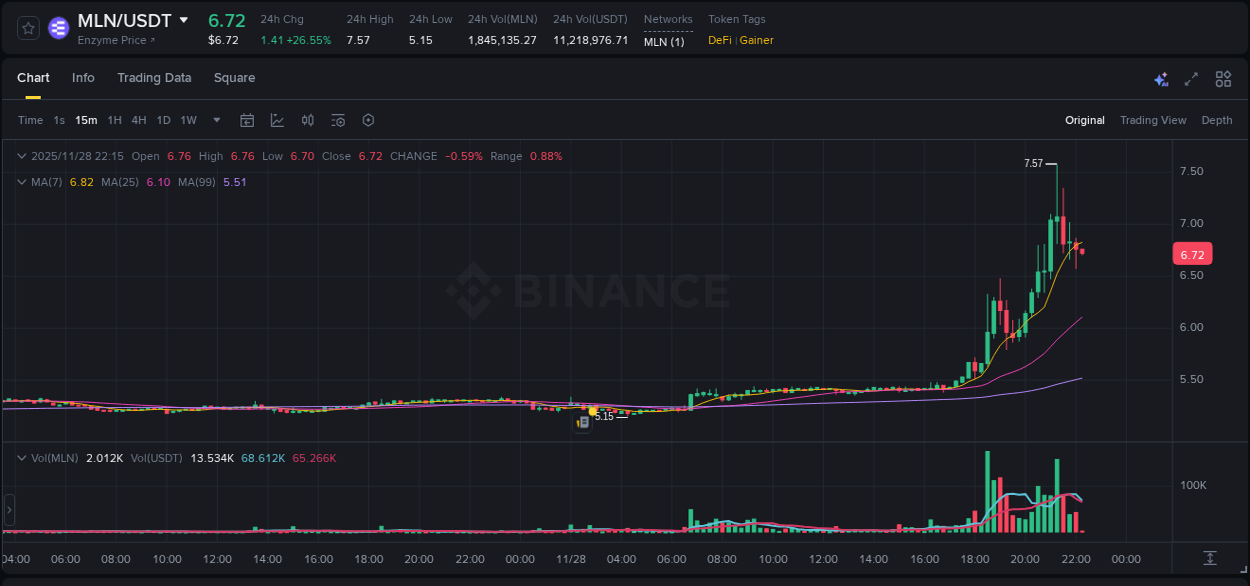This screenshot has width=1250, height=586.
Task: Open the Square tab
Action: click(234, 78)
